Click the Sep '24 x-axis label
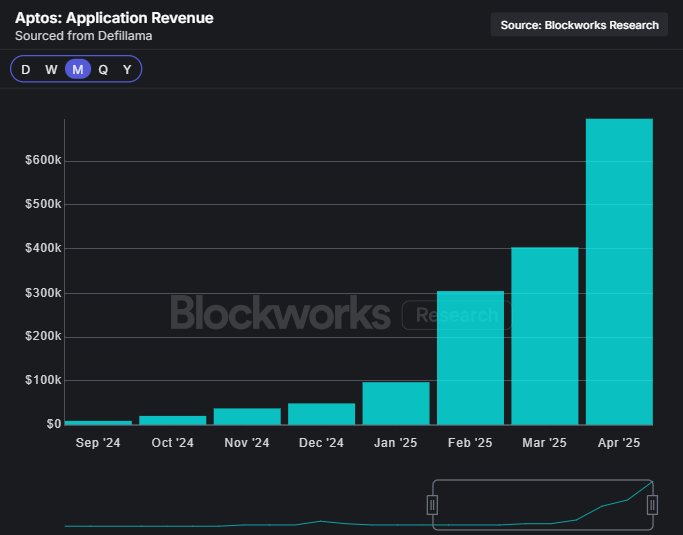 98,443
